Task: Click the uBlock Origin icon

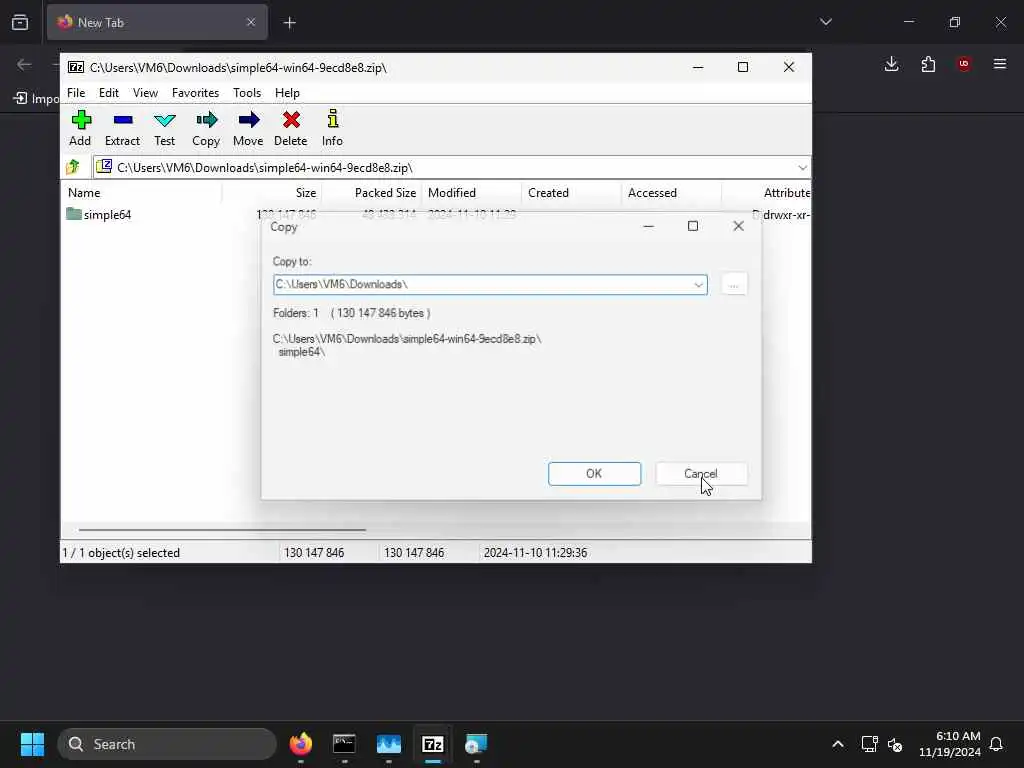Action: point(964,64)
